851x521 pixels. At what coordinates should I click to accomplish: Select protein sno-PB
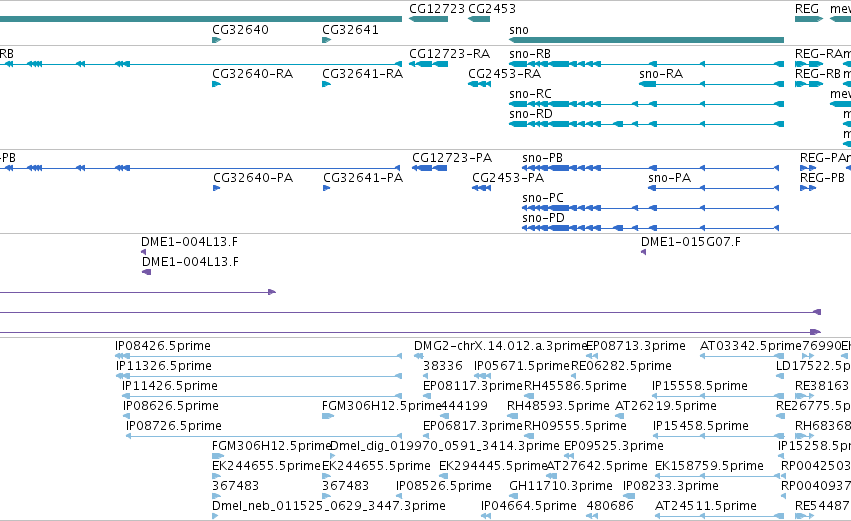click(x=542, y=158)
